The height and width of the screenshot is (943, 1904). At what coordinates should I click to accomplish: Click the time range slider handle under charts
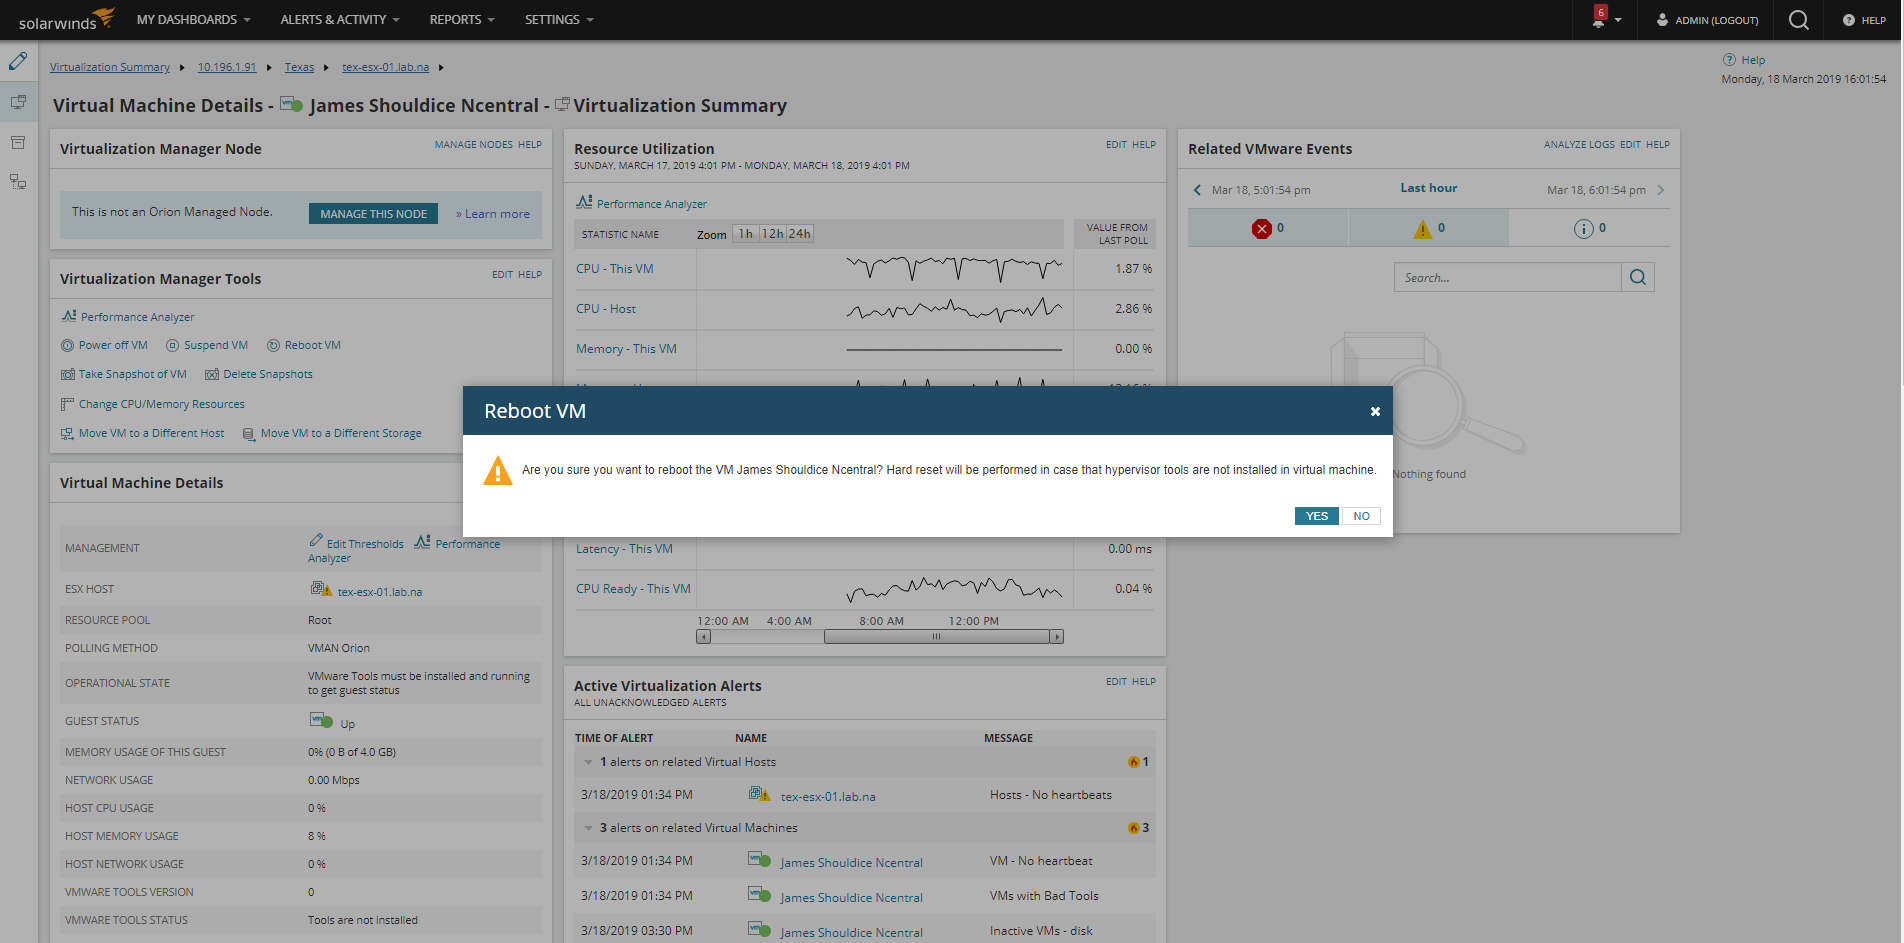(x=937, y=637)
